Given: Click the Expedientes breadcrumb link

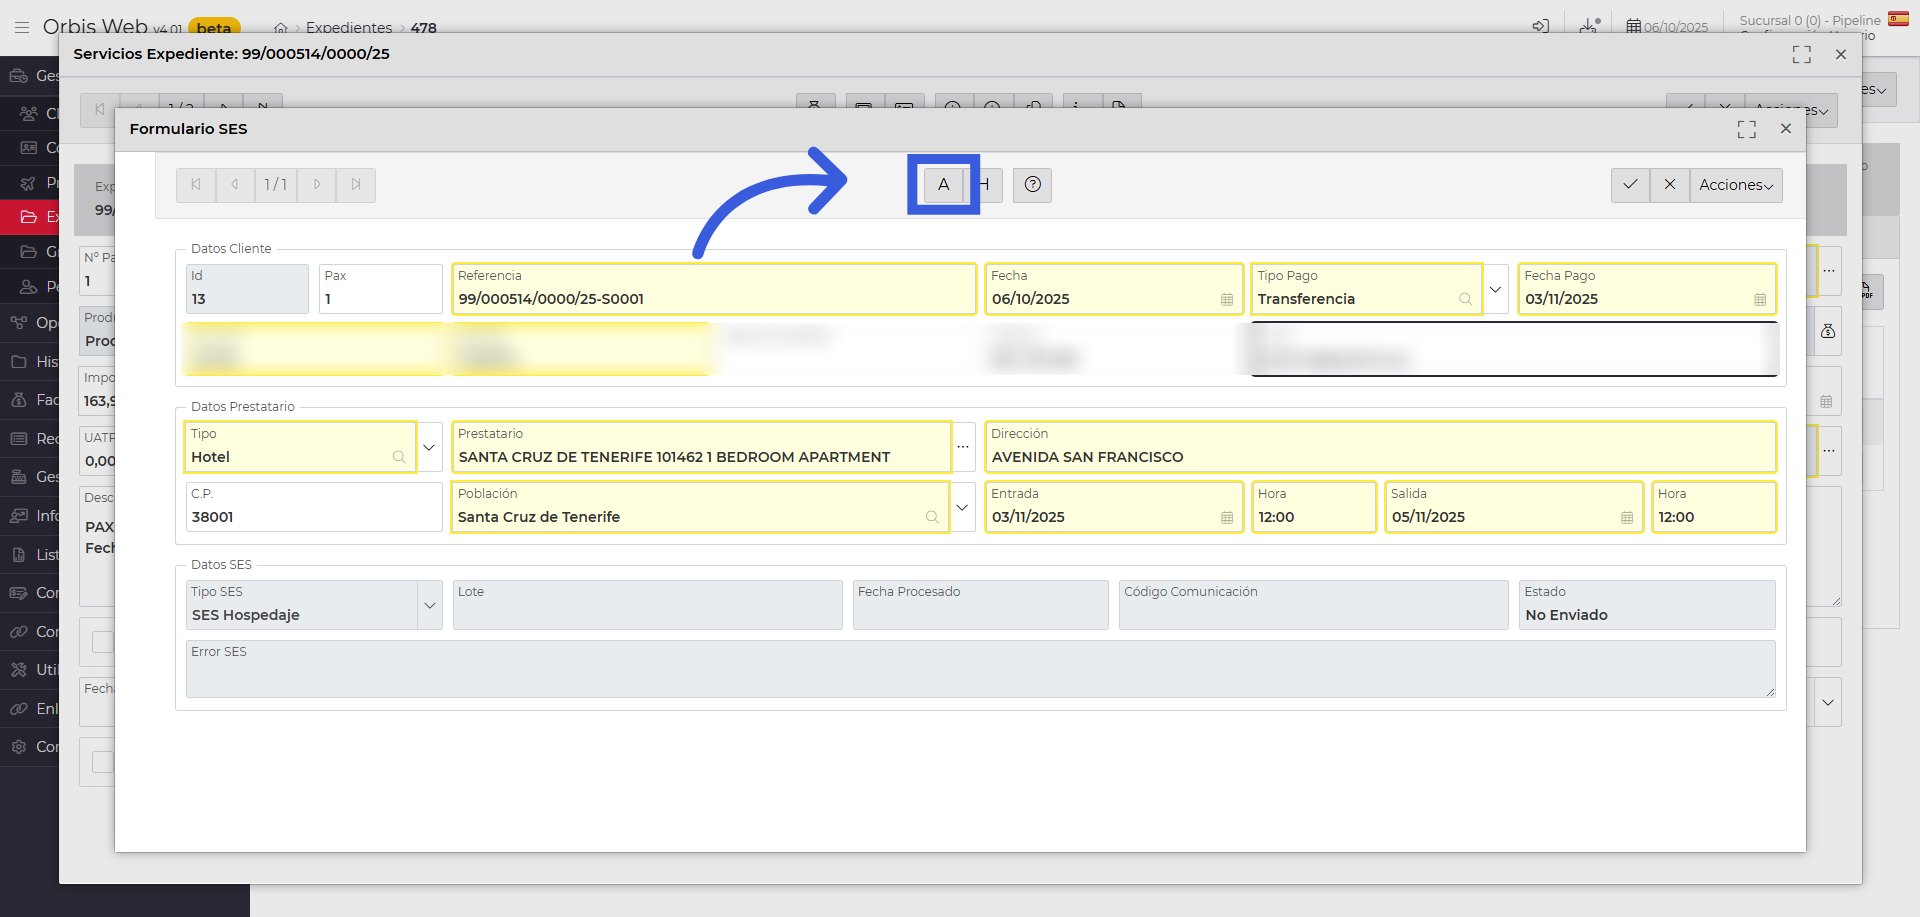Looking at the screenshot, I should coord(349,28).
